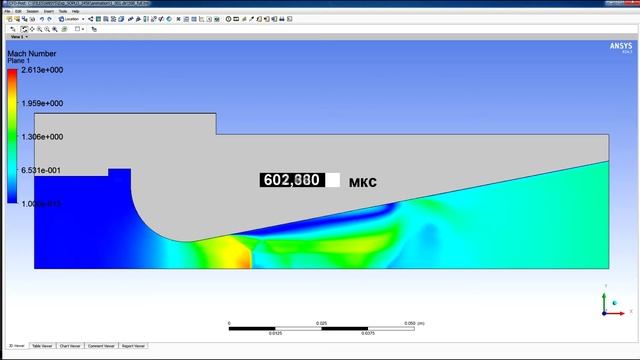Viewport: 640px width, 360px height.
Task: Open the Insert menu
Action: [49, 11]
